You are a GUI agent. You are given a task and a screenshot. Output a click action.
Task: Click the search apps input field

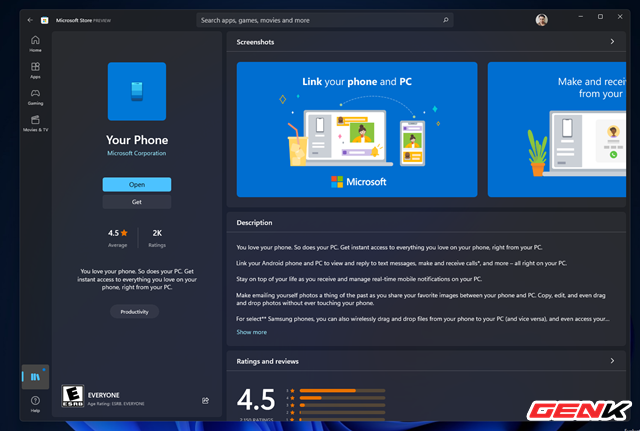click(325, 20)
